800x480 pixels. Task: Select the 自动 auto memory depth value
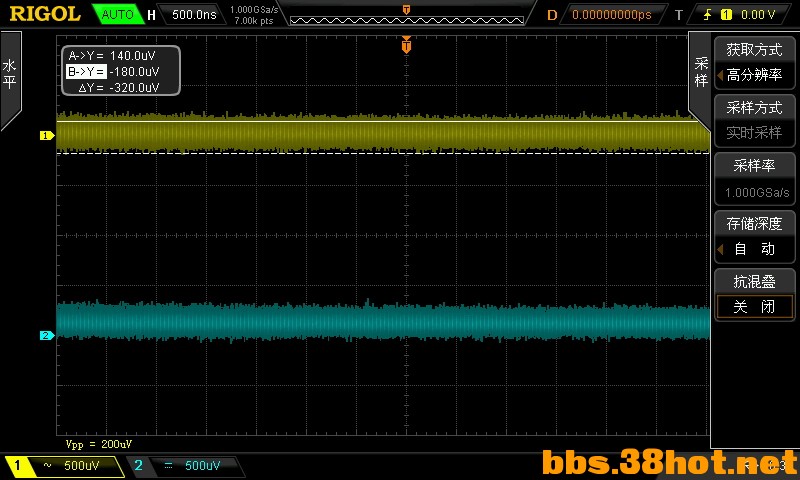pos(754,249)
